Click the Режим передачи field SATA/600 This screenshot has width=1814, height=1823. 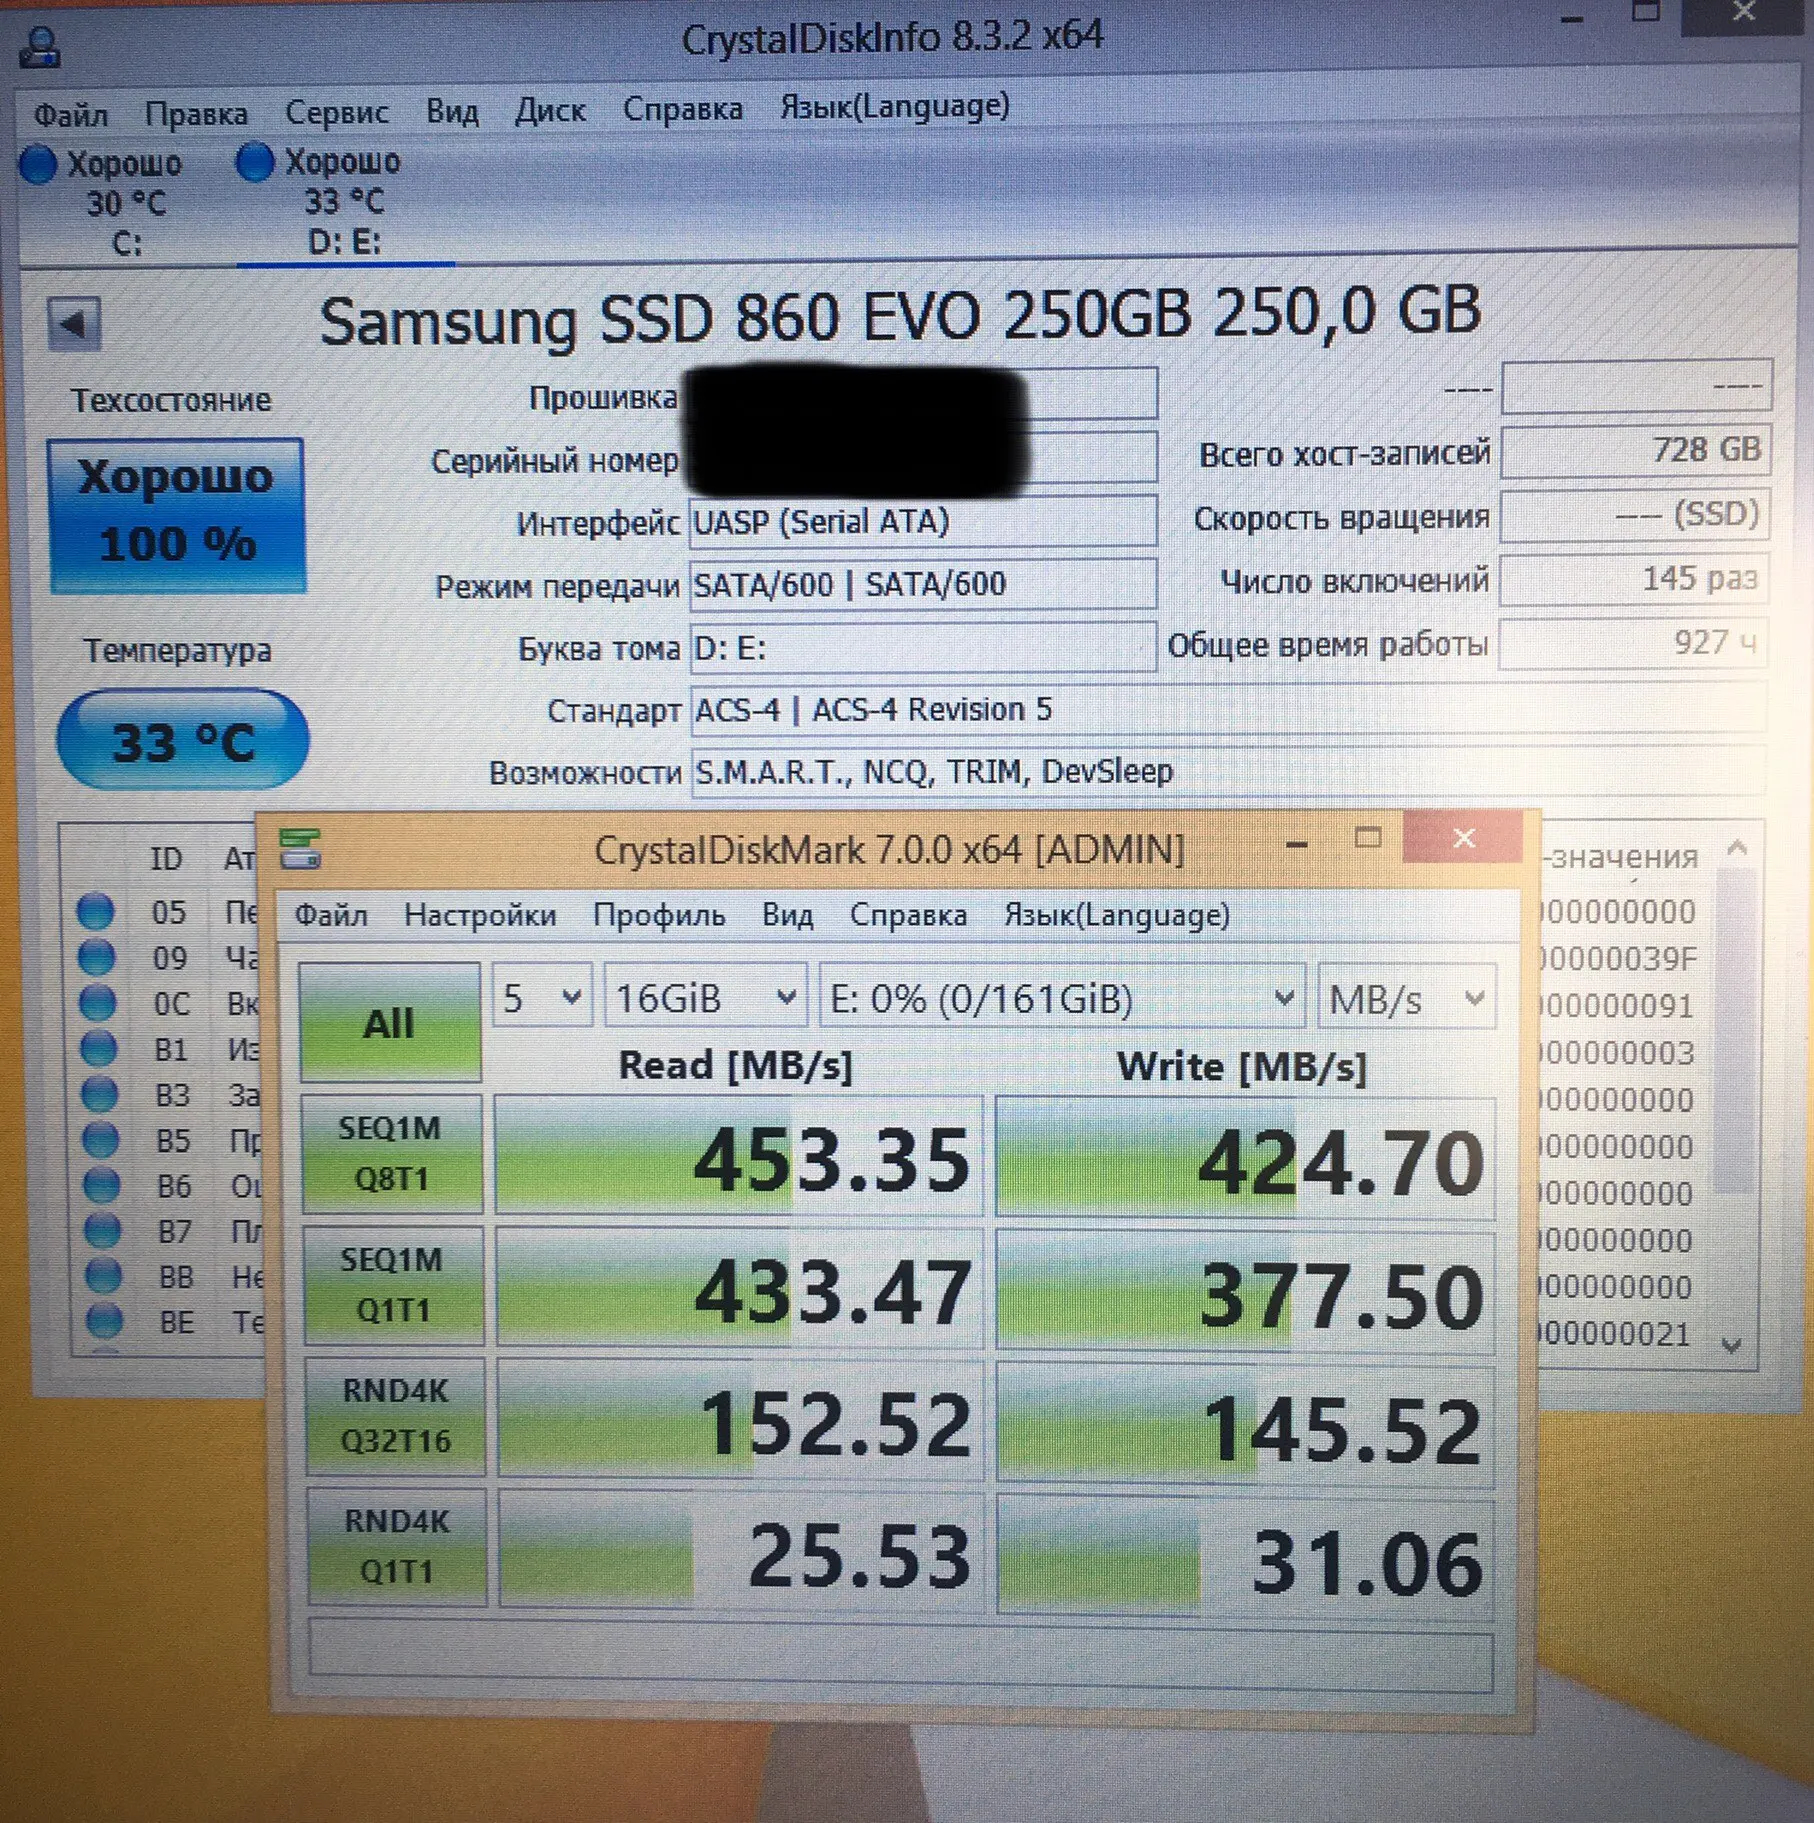pos(923,583)
